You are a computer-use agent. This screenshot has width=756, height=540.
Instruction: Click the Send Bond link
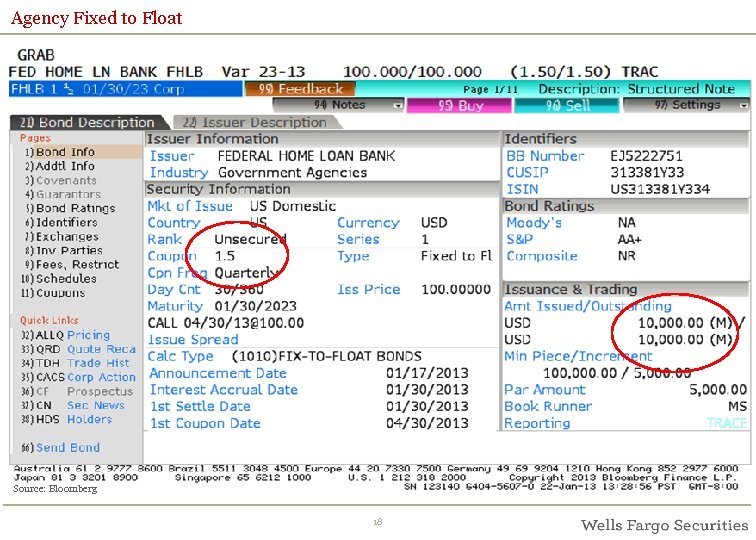[x=61, y=448]
